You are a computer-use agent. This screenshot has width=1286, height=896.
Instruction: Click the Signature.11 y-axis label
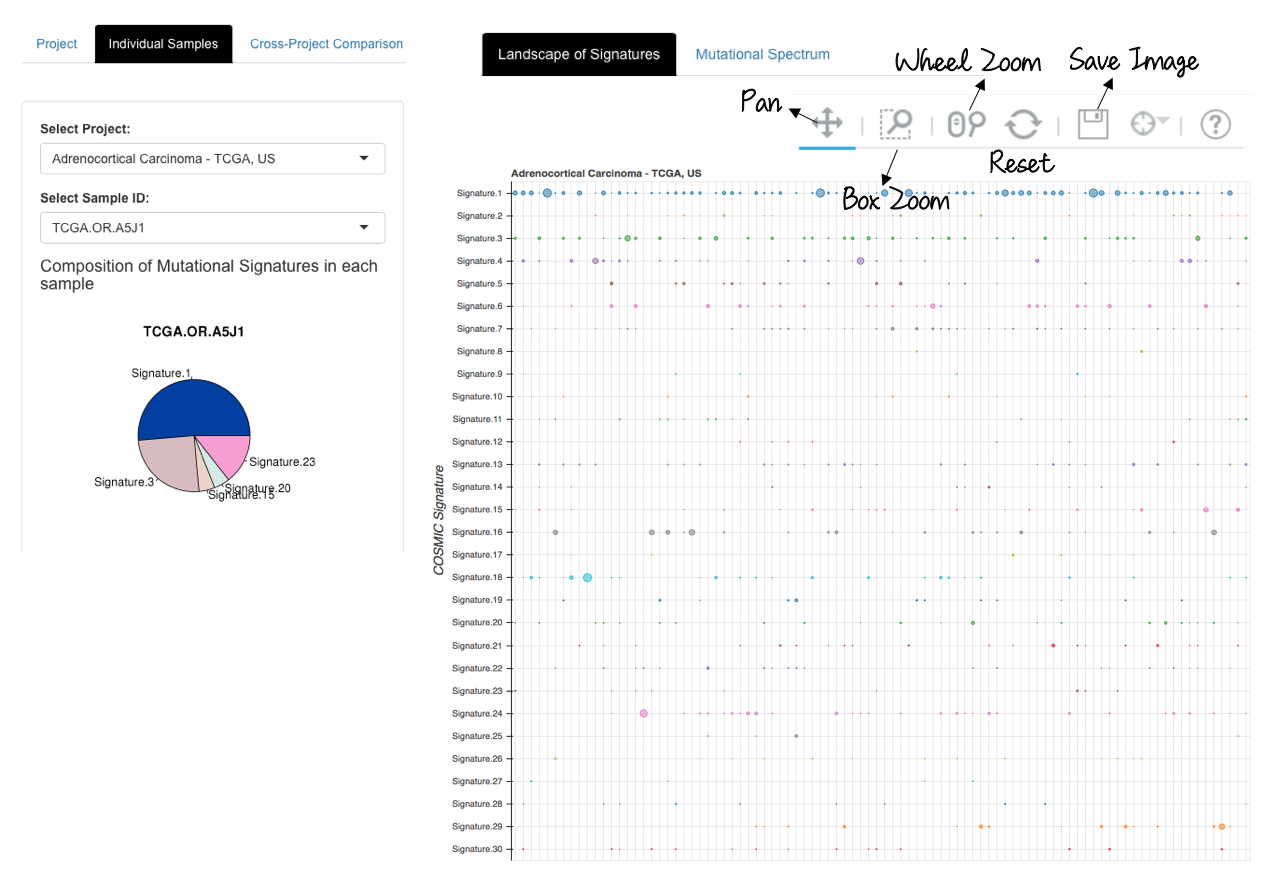pos(476,419)
